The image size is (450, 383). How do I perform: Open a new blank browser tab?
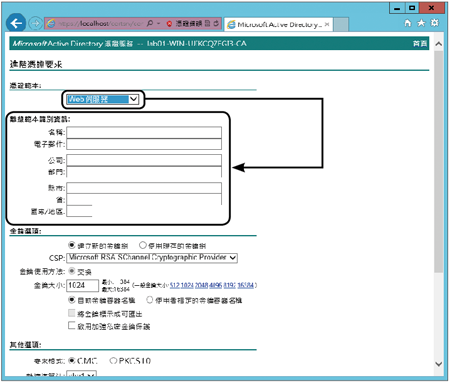341,25
